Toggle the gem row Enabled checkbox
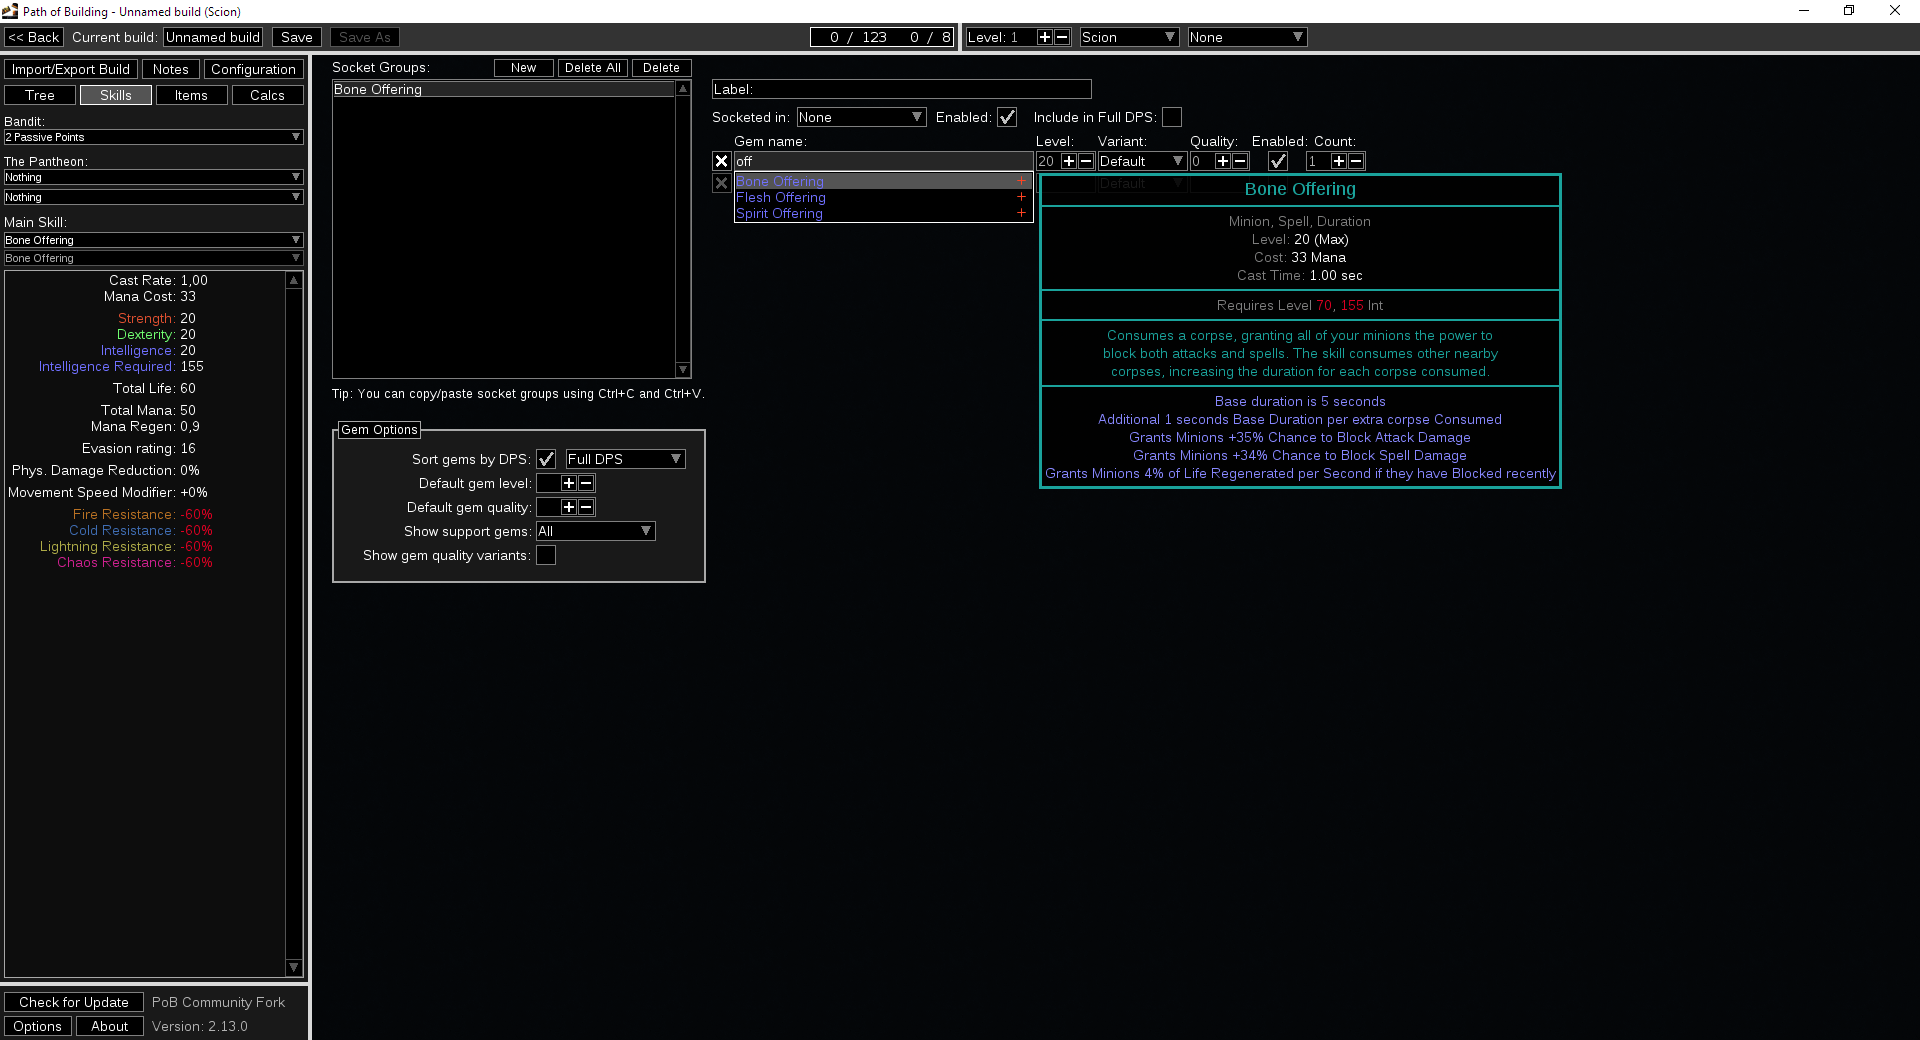This screenshot has height=1040, width=1920. tap(1278, 161)
